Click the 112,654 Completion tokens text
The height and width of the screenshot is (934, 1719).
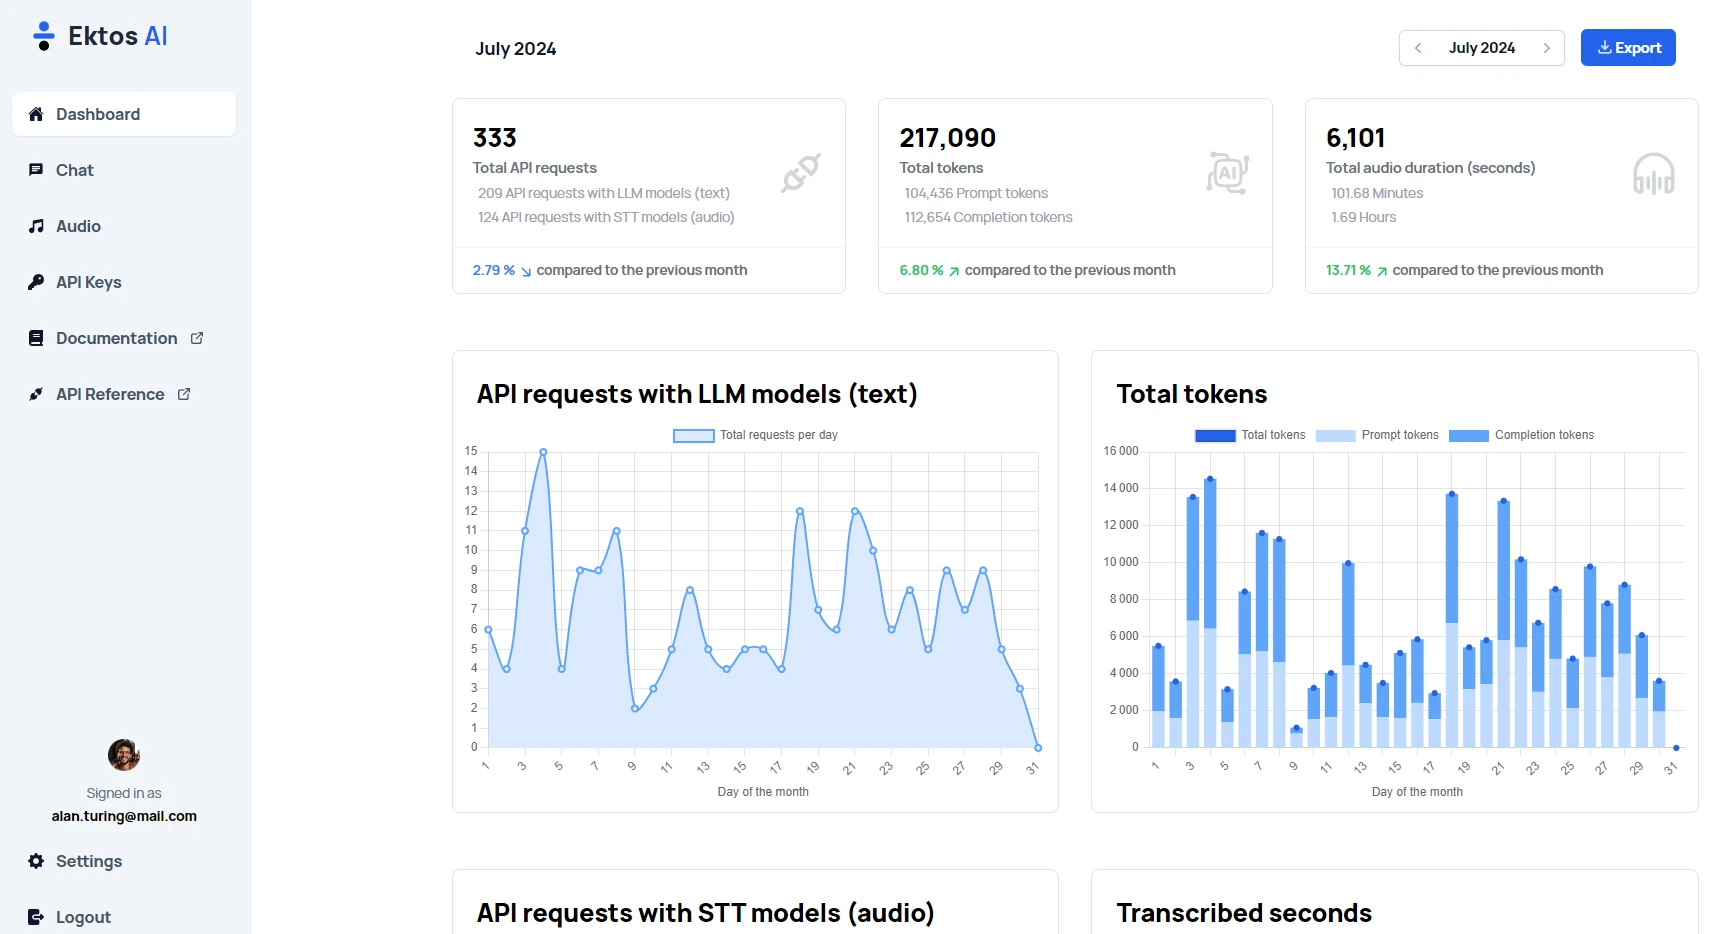[988, 217]
